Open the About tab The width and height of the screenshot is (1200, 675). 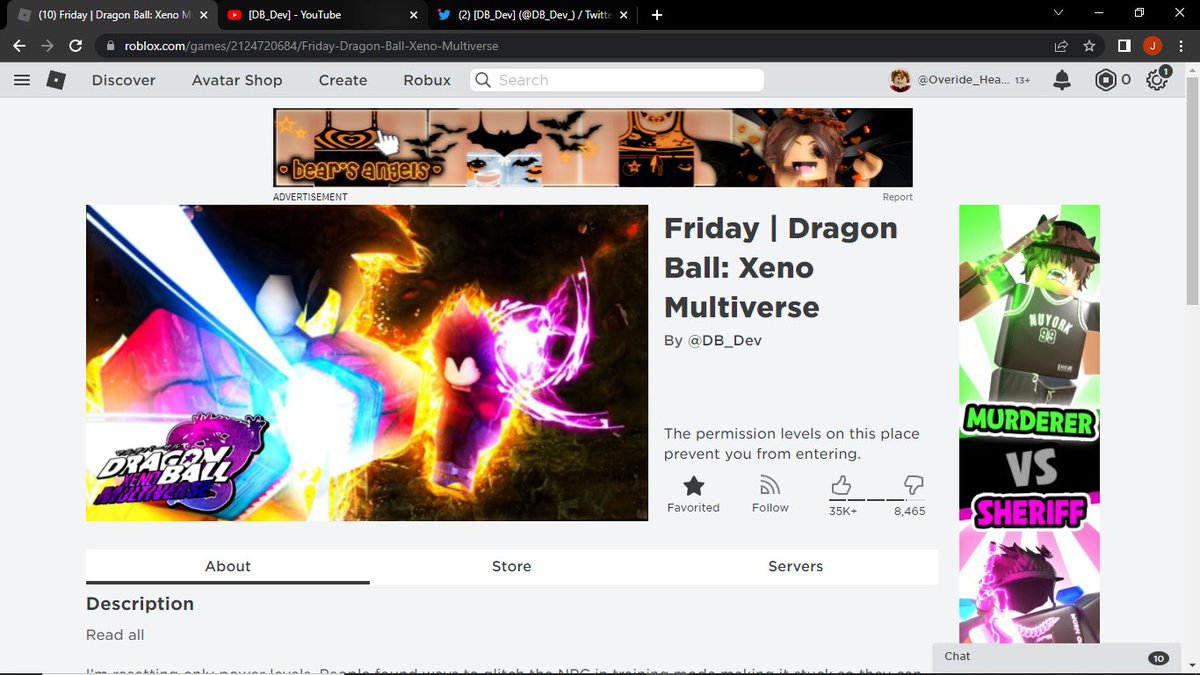[228, 566]
